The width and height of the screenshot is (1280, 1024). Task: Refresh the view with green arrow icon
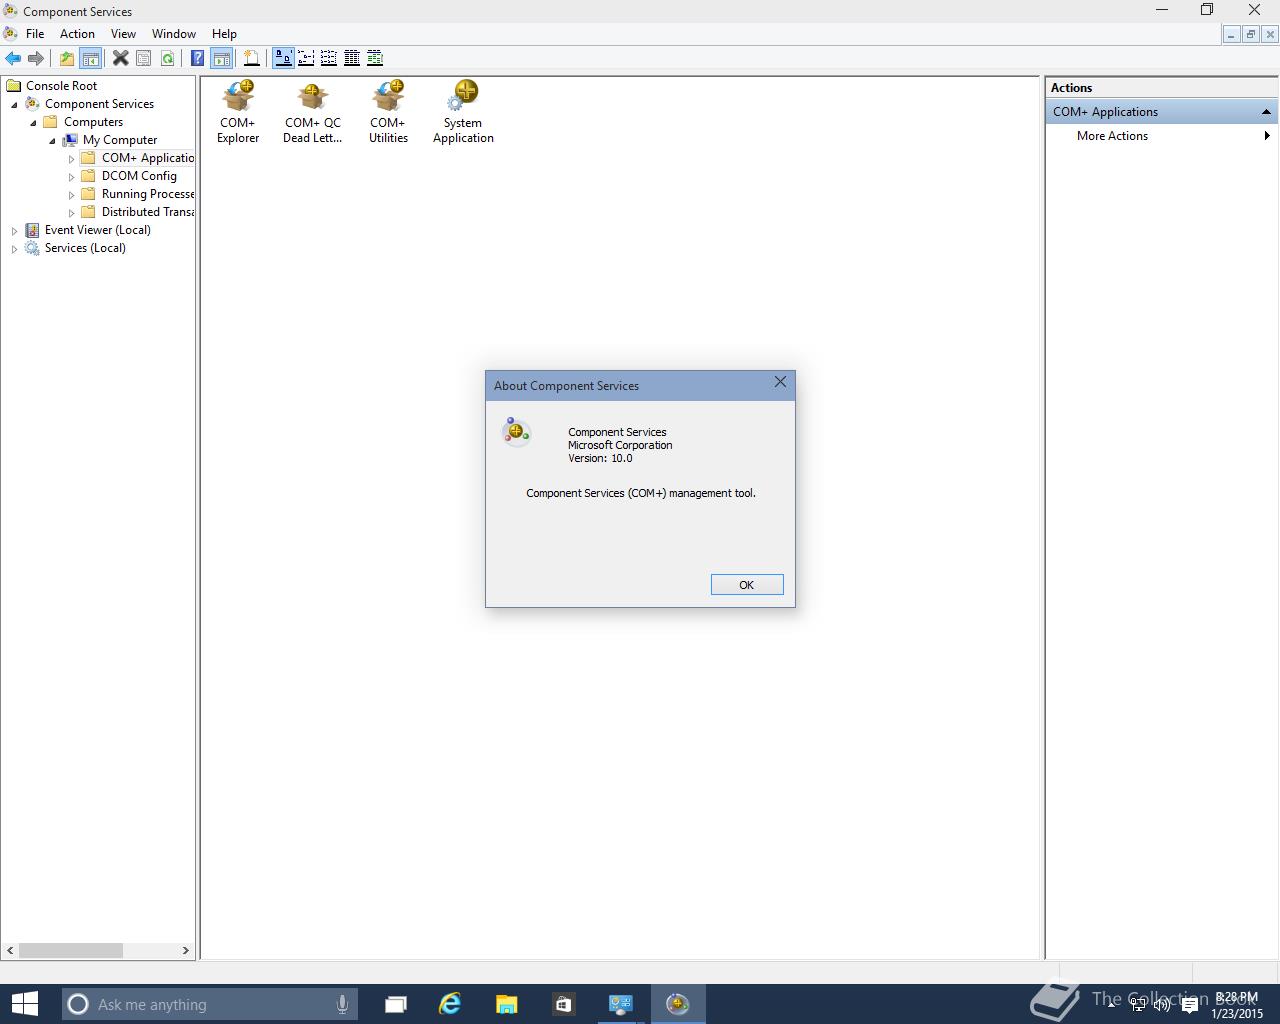tap(167, 58)
